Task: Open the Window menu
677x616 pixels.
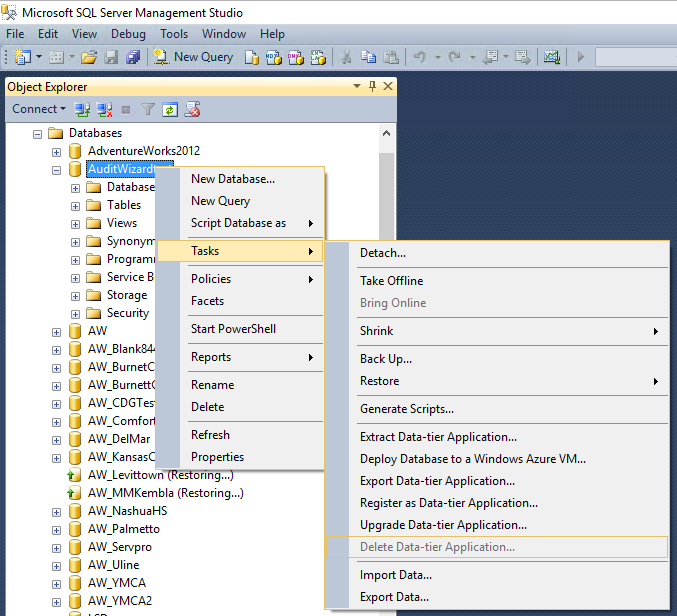Action: point(224,34)
